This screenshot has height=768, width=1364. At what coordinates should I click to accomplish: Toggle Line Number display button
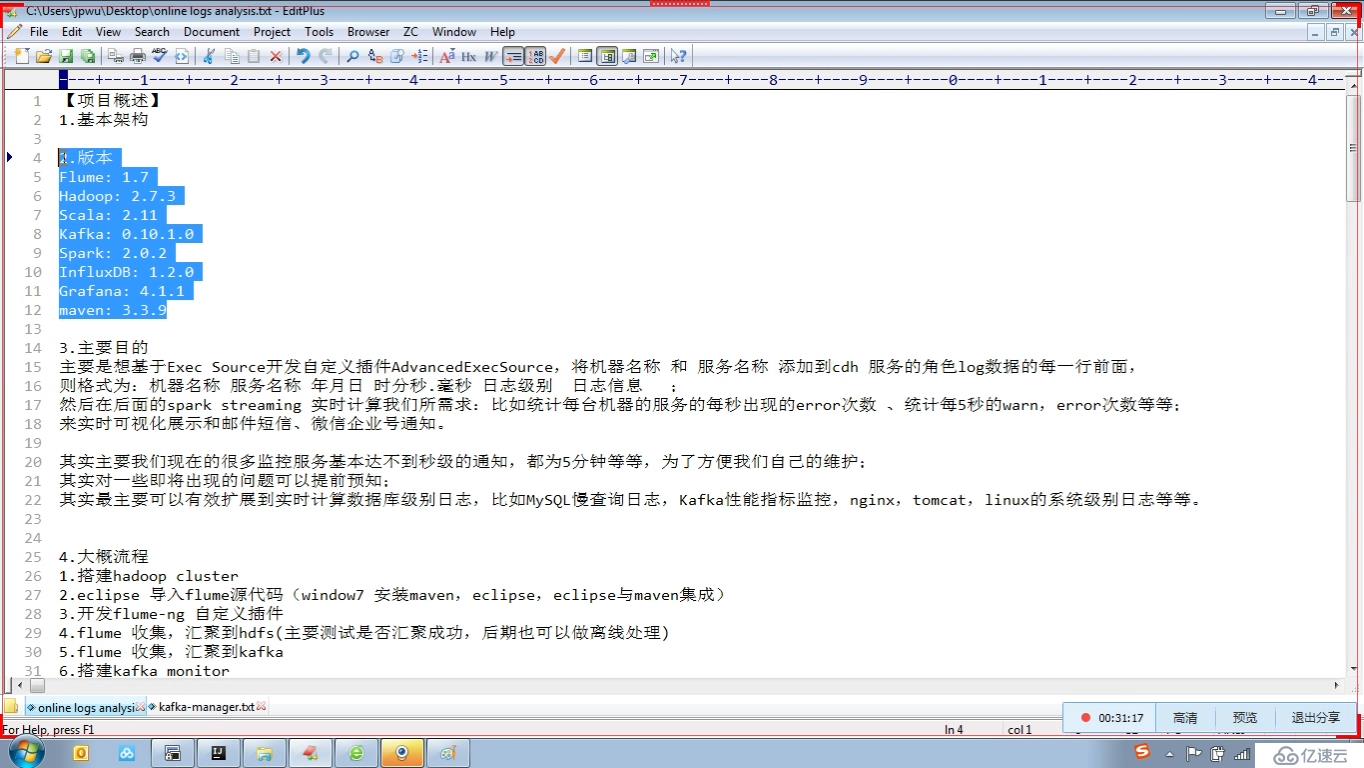(x=536, y=56)
